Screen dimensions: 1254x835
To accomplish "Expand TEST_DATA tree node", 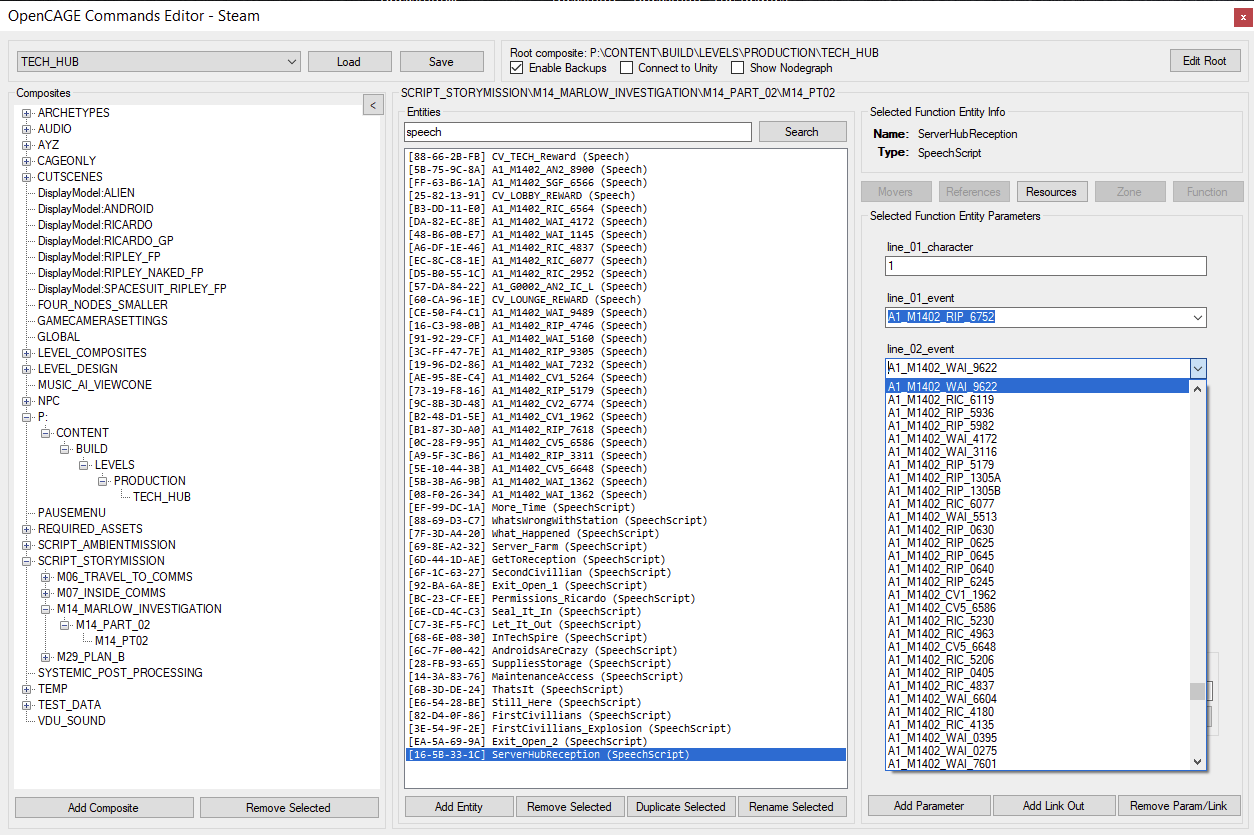I will point(27,705).
